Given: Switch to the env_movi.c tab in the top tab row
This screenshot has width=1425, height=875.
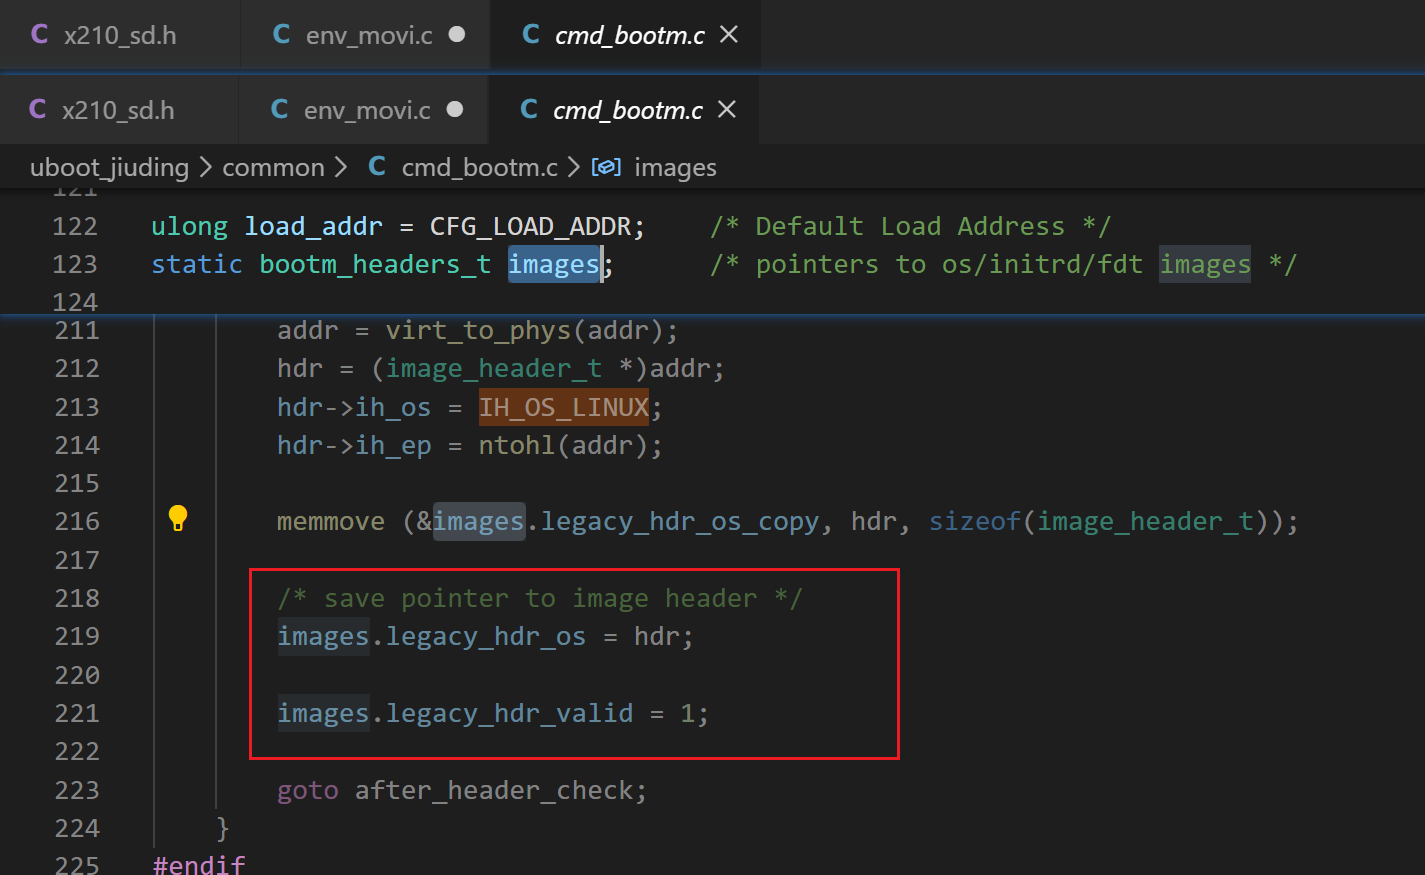Looking at the screenshot, I should pos(366,35).
